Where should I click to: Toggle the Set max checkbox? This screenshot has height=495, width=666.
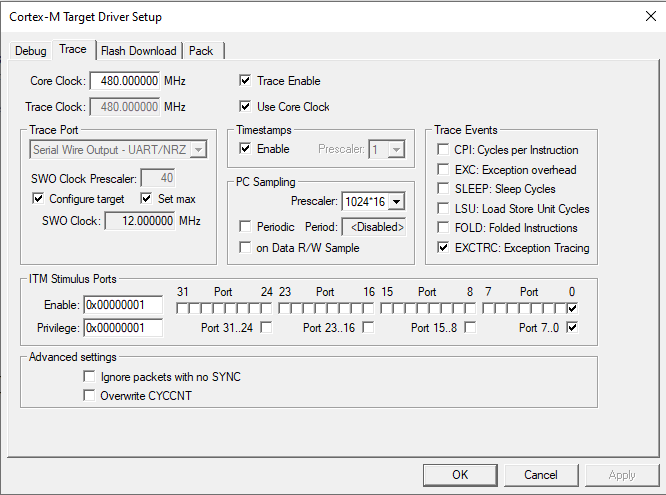pos(146,198)
